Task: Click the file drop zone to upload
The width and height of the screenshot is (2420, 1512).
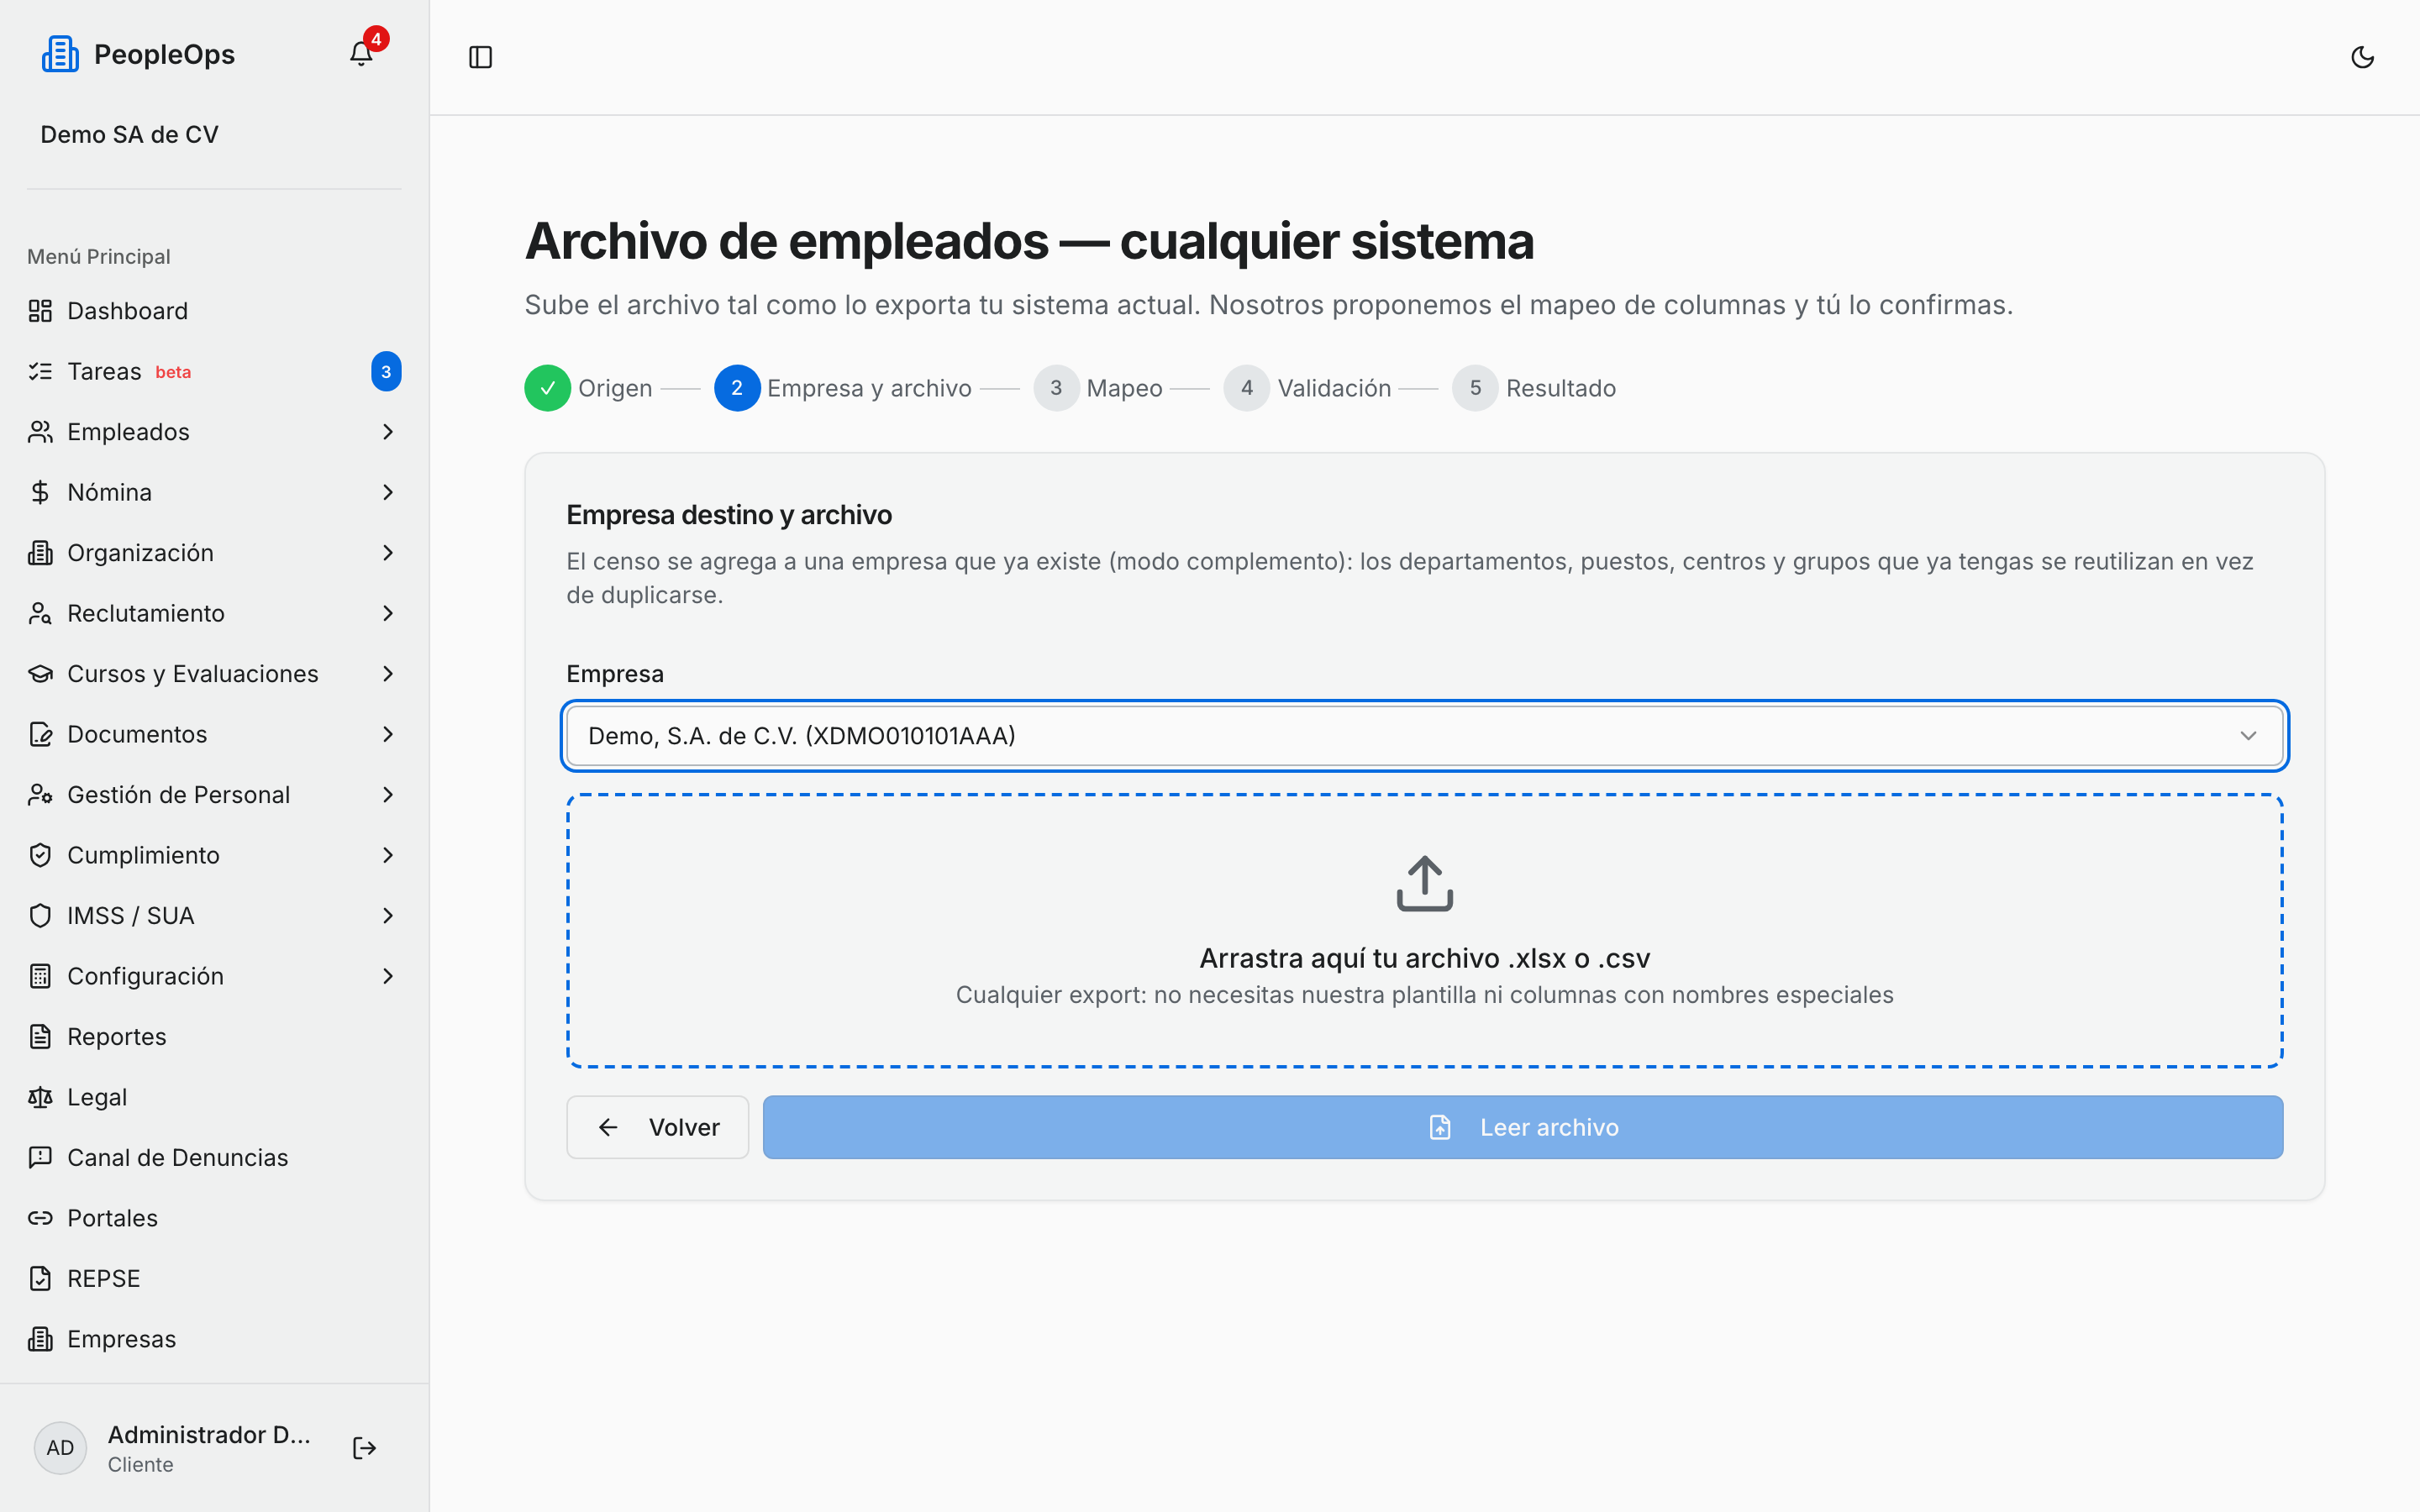Action: click(1424, 931)
